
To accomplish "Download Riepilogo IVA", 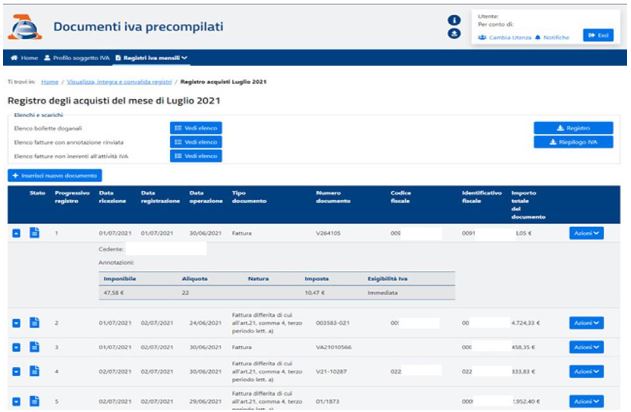I will (x=573, y=142).
